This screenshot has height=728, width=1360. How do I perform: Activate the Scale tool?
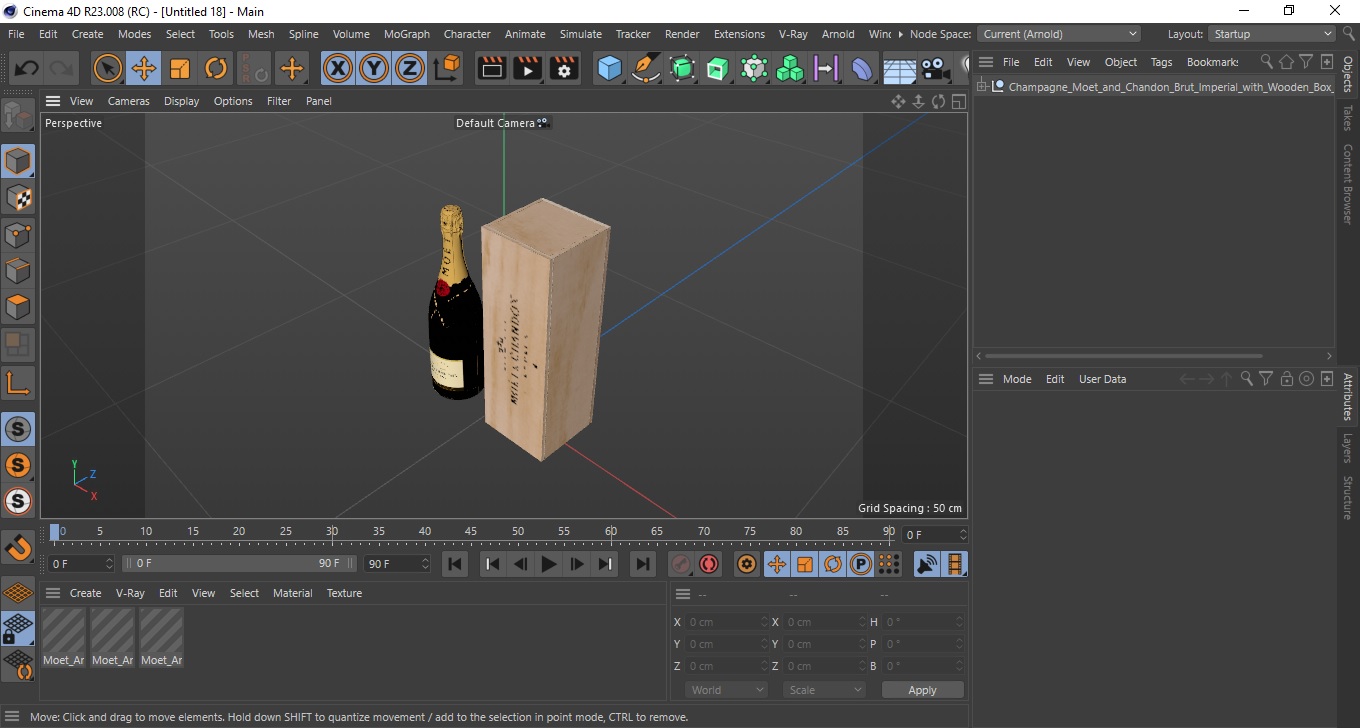click(x=180, y=69)
